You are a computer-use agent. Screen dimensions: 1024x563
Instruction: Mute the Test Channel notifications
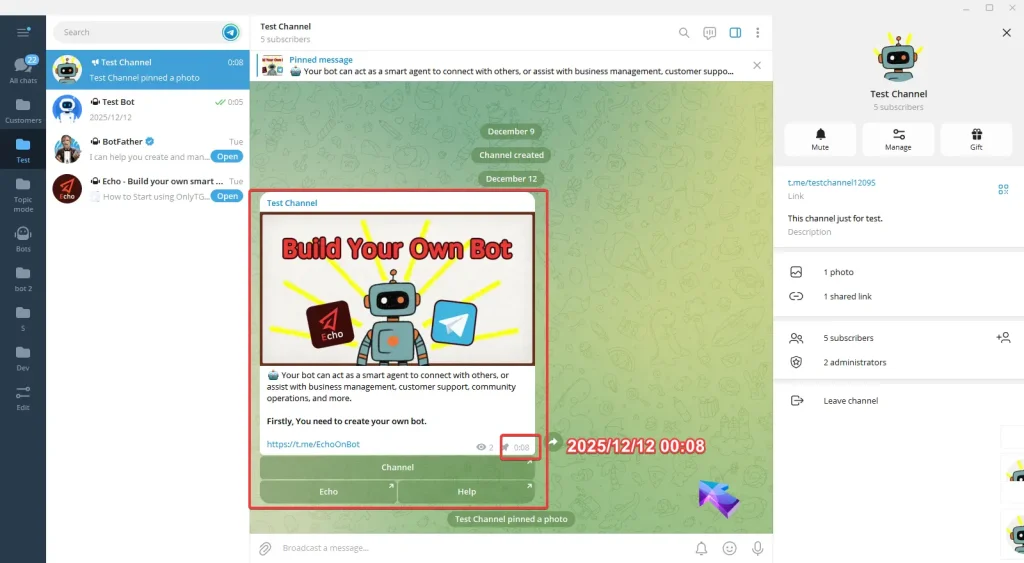coord(820,139)
